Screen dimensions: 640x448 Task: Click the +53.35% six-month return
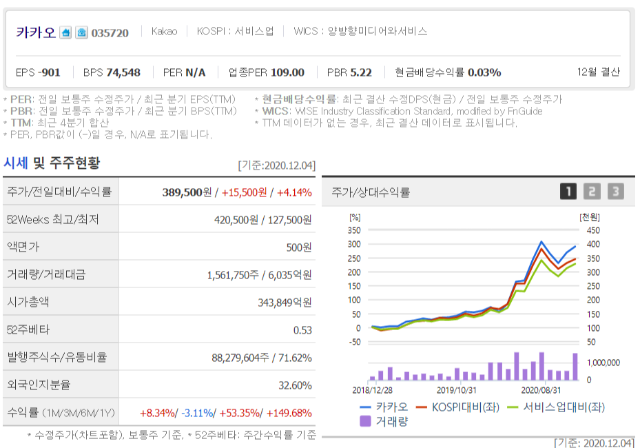tap(240, 413)
